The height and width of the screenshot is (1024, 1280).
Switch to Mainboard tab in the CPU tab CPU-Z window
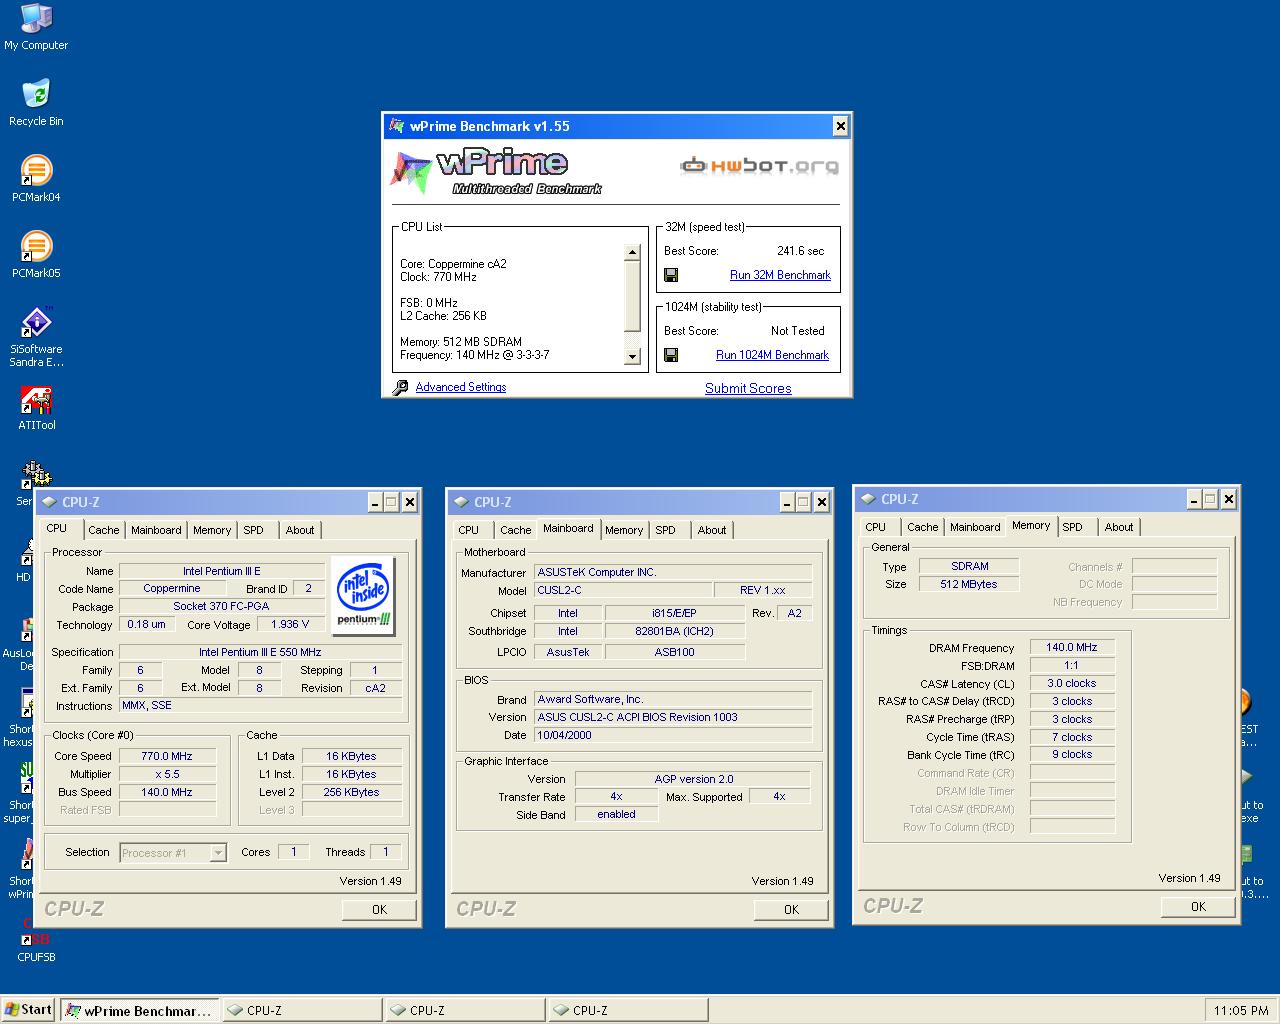coord(156,530)
